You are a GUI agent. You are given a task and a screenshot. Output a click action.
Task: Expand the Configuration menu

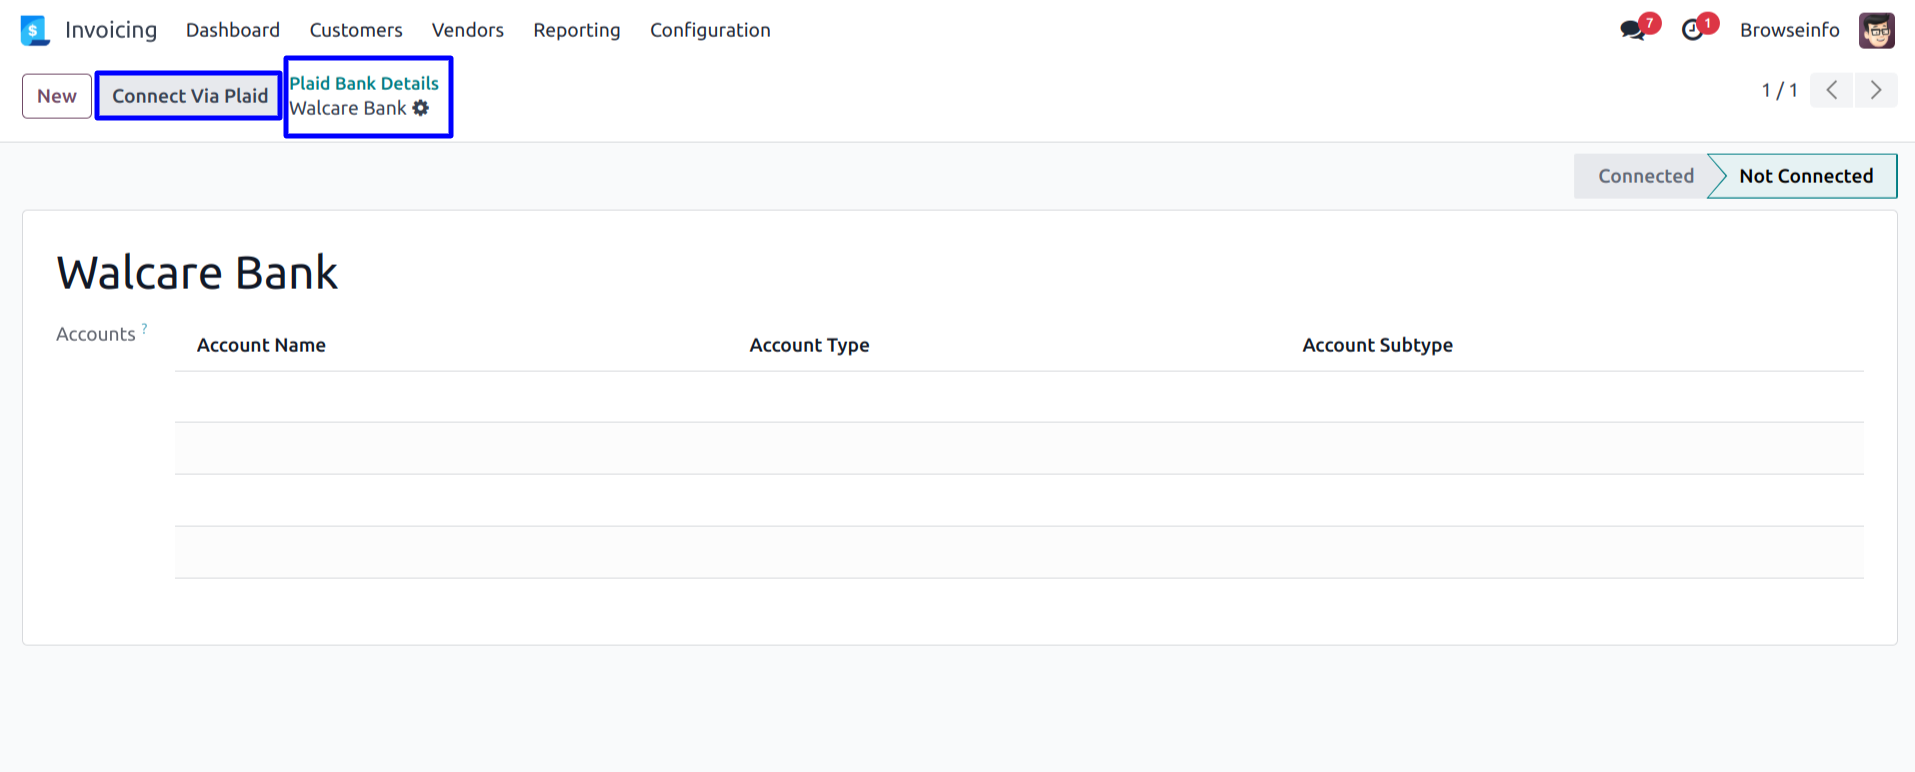pyautogui.click(x=709, y=30)
